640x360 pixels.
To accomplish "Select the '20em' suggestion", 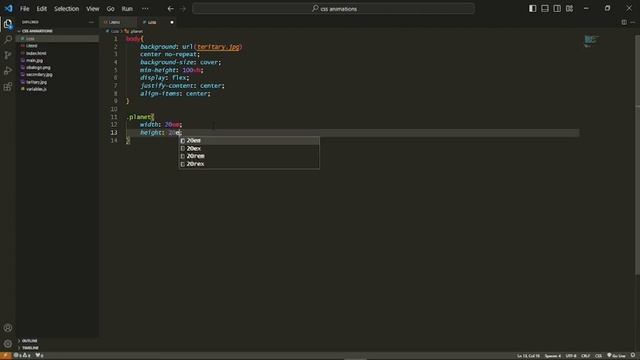I will 249,140.
